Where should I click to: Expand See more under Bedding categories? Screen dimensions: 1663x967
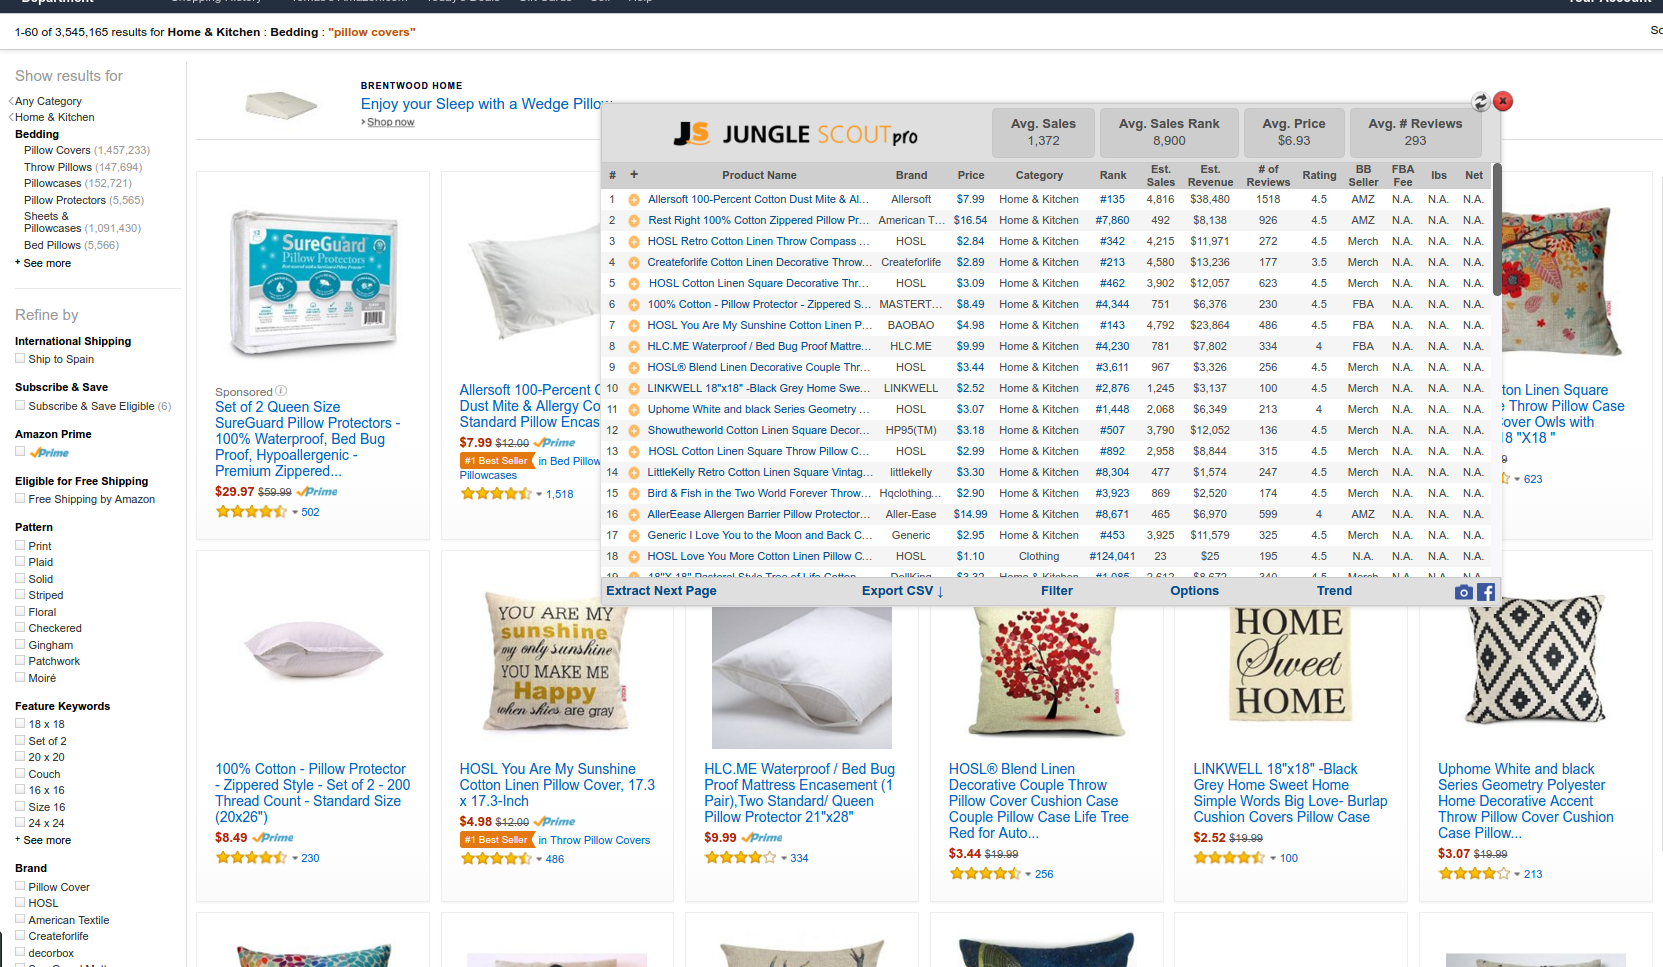[43, 263]
